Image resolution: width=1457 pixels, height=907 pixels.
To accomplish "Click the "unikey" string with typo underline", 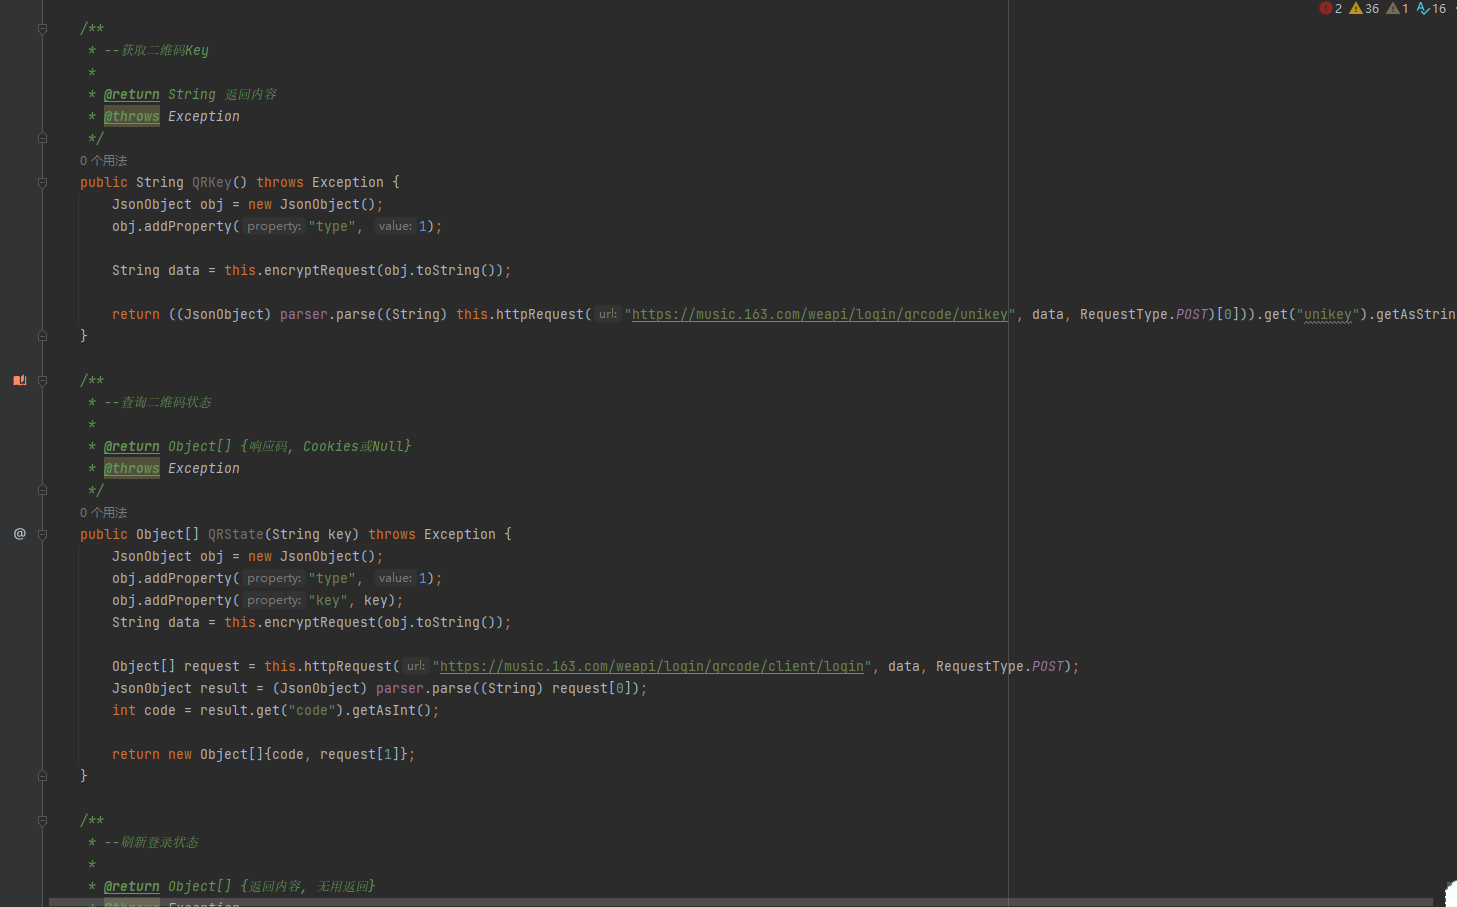I will click(1328, 314).
